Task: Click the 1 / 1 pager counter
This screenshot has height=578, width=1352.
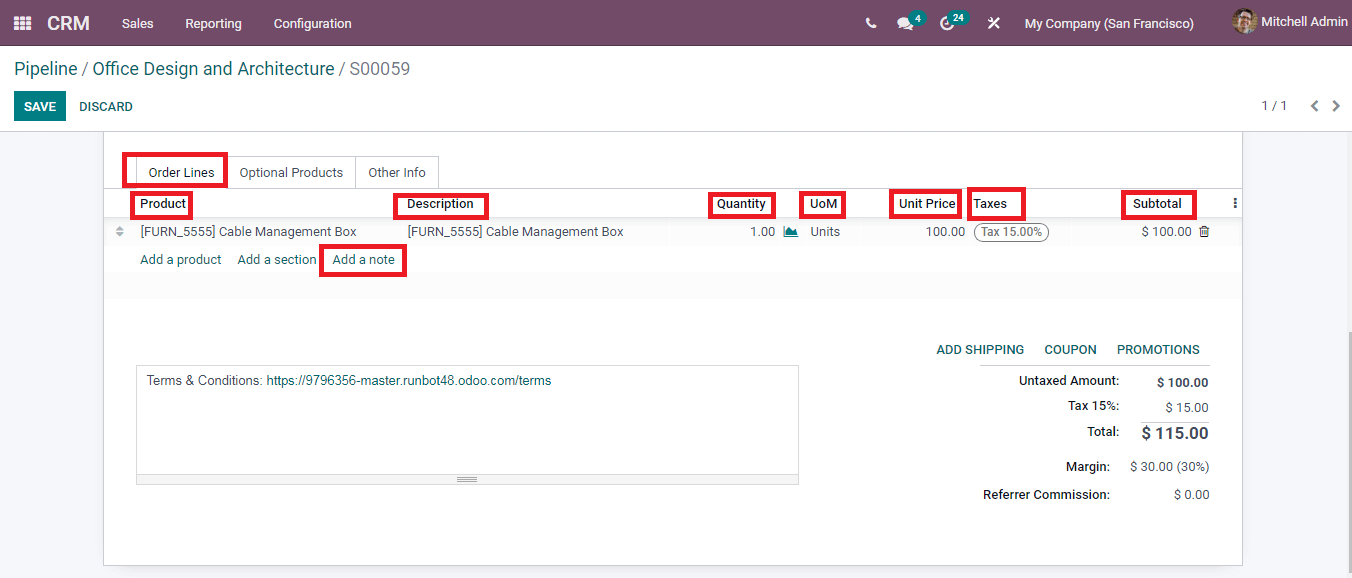Action: click(x=1274, y=106)
